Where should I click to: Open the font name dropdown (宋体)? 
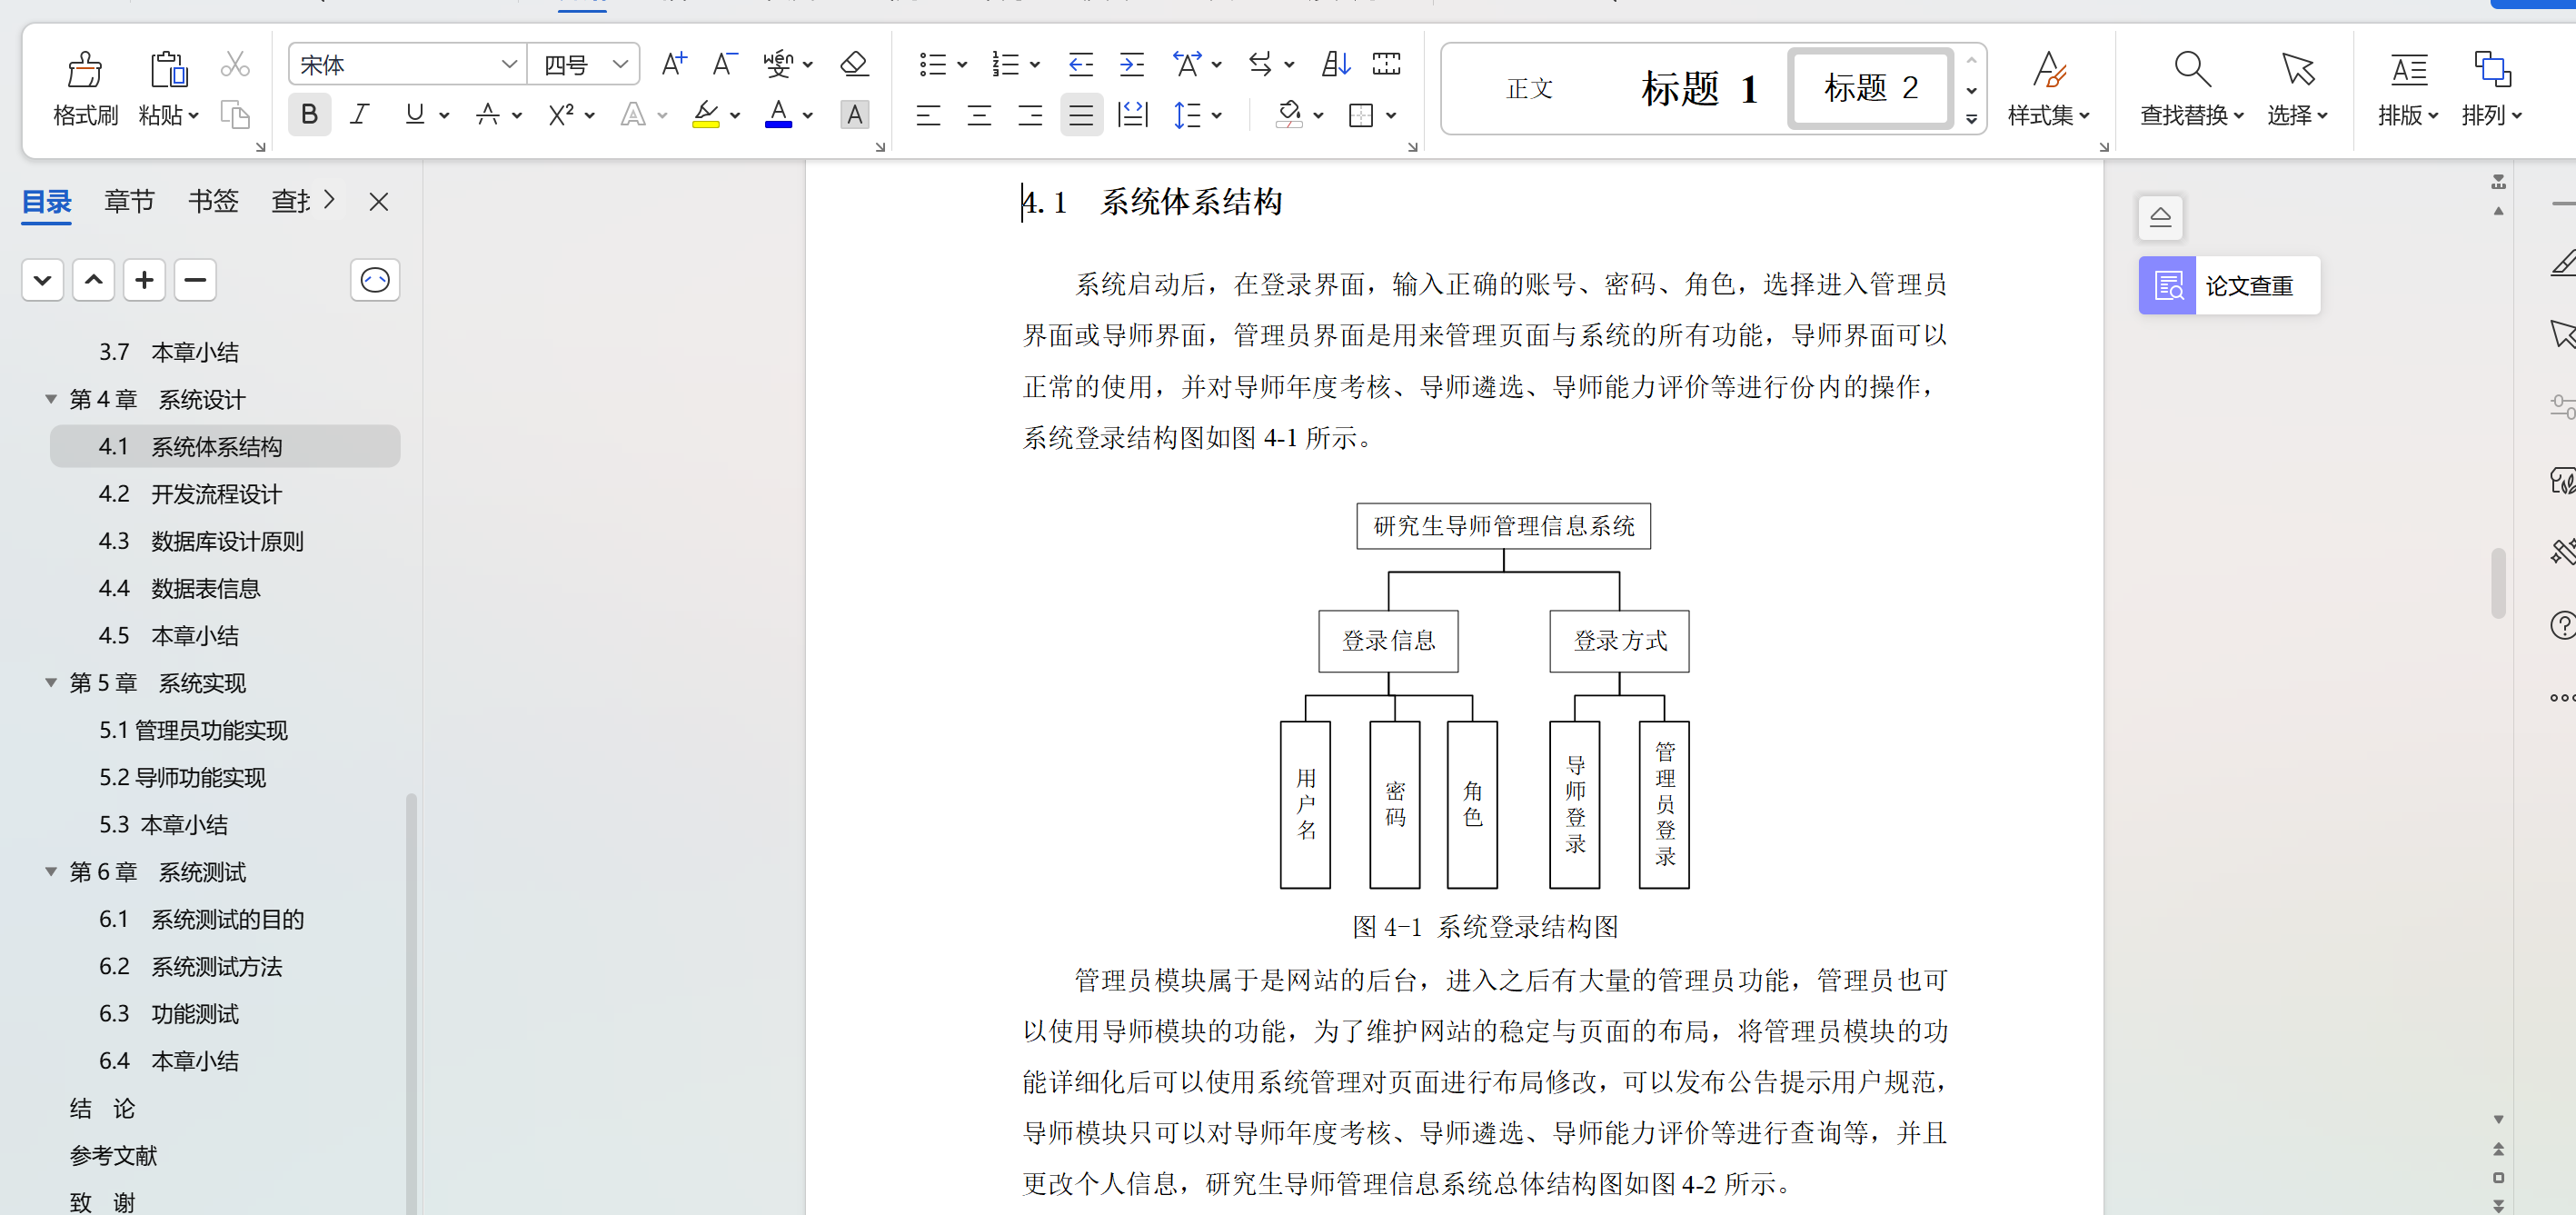tap(509, 64)
